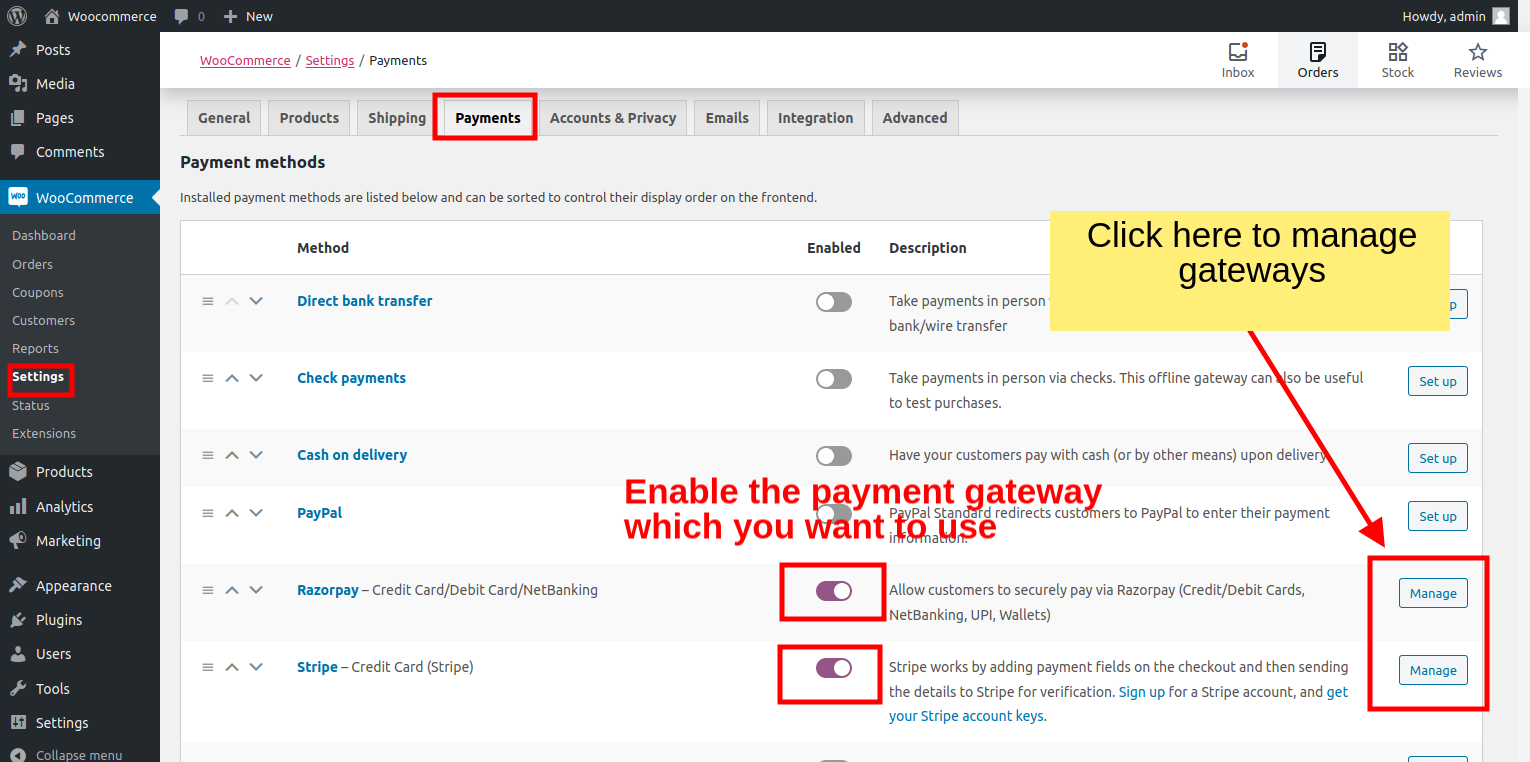Open Coupons in WooCommerce submenu
This screenshot has height=762, width=1530.
pyautogui.click(x=38, y=293)
